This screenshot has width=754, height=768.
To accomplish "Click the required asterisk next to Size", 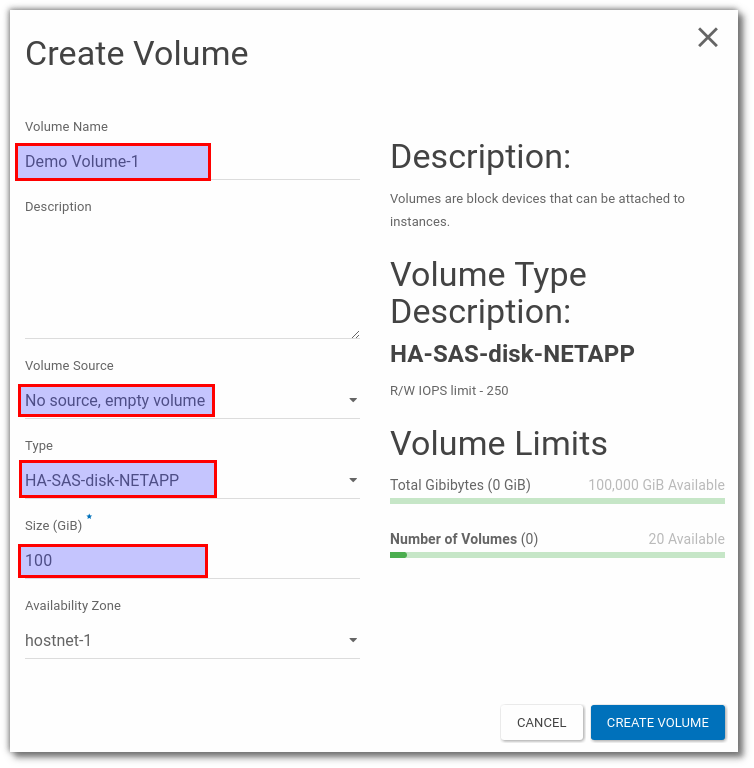I will 89,518.
